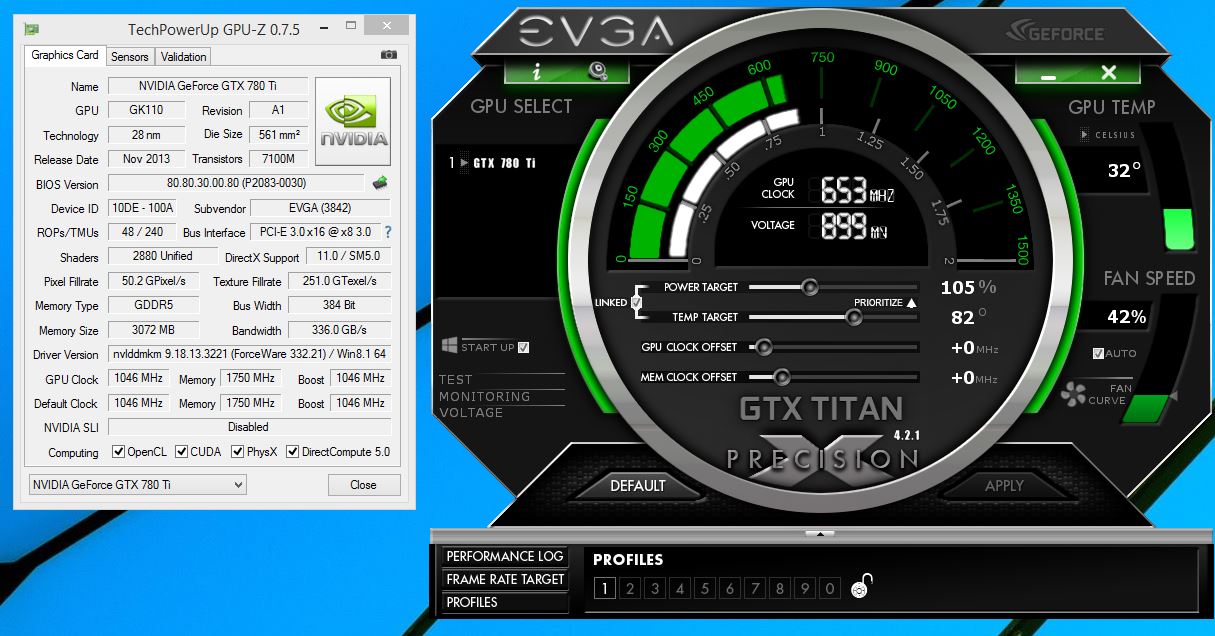Click the Monitoring option in Precision
The height and width of the screenshot is (636, 1215).
pyautogui.click(x=484, y=396)
